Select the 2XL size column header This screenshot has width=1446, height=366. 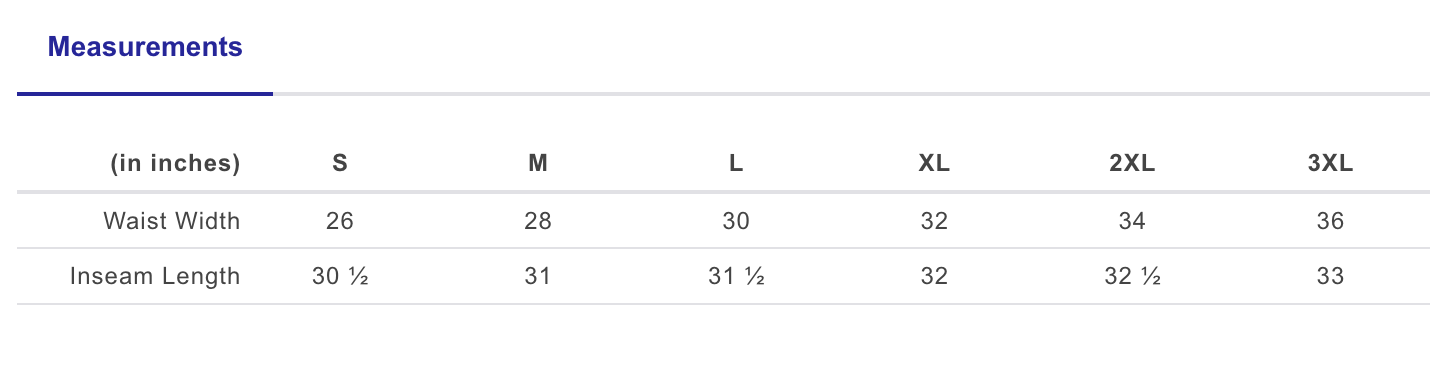(1132, 165)
